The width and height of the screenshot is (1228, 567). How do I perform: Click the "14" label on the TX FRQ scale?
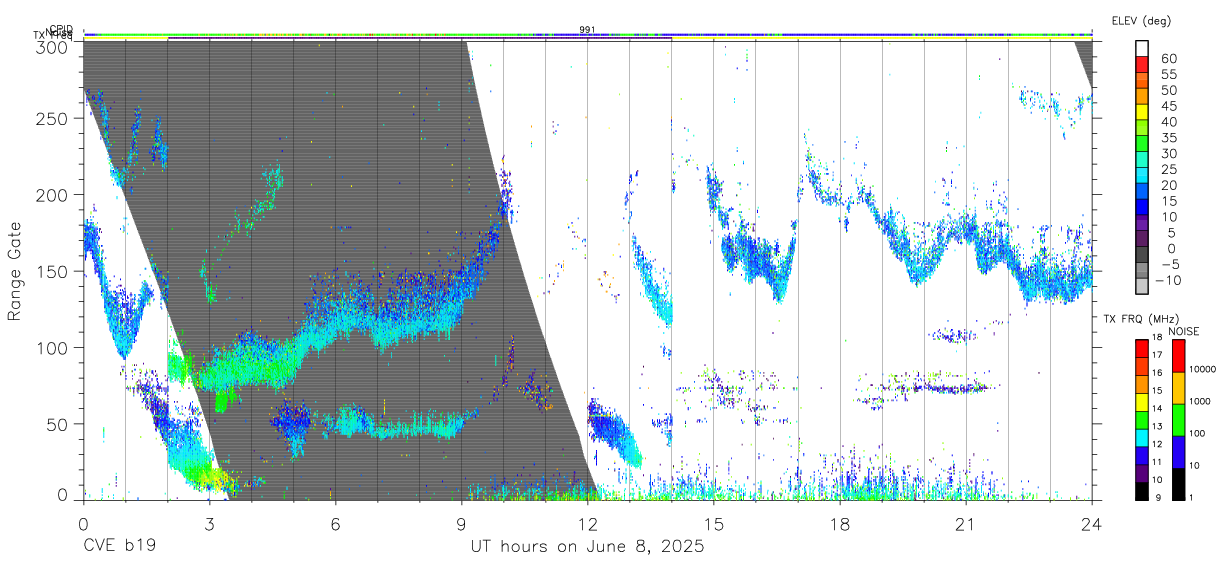[1159, 409]
